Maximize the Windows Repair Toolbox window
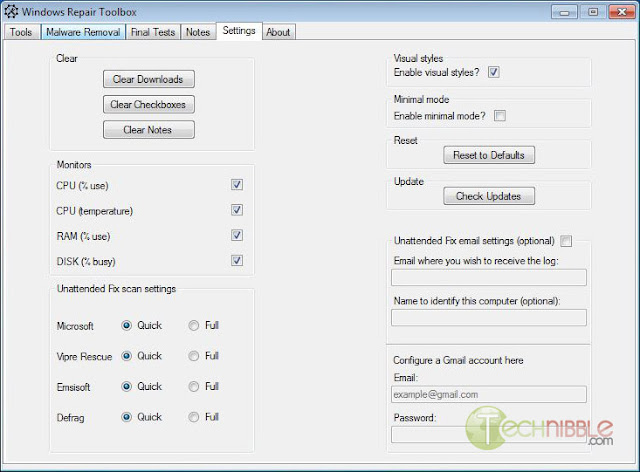Screen dimensions: 640x472 point(593,12)
